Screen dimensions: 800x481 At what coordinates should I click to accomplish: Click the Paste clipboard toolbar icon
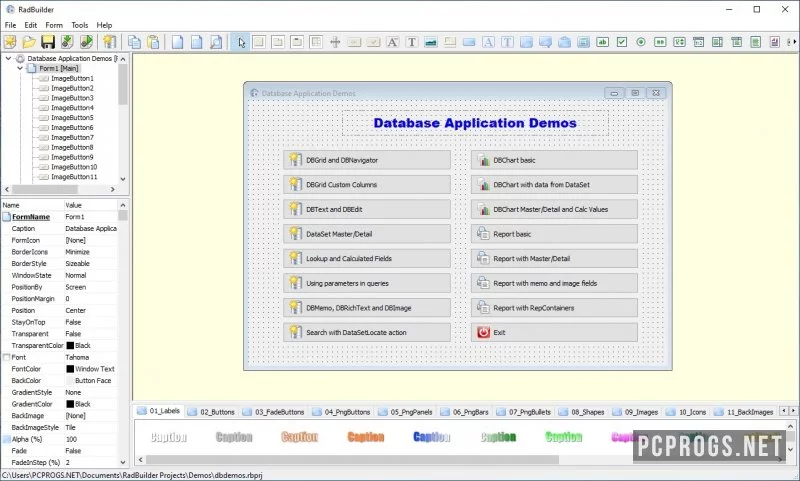tap(153, 42)
